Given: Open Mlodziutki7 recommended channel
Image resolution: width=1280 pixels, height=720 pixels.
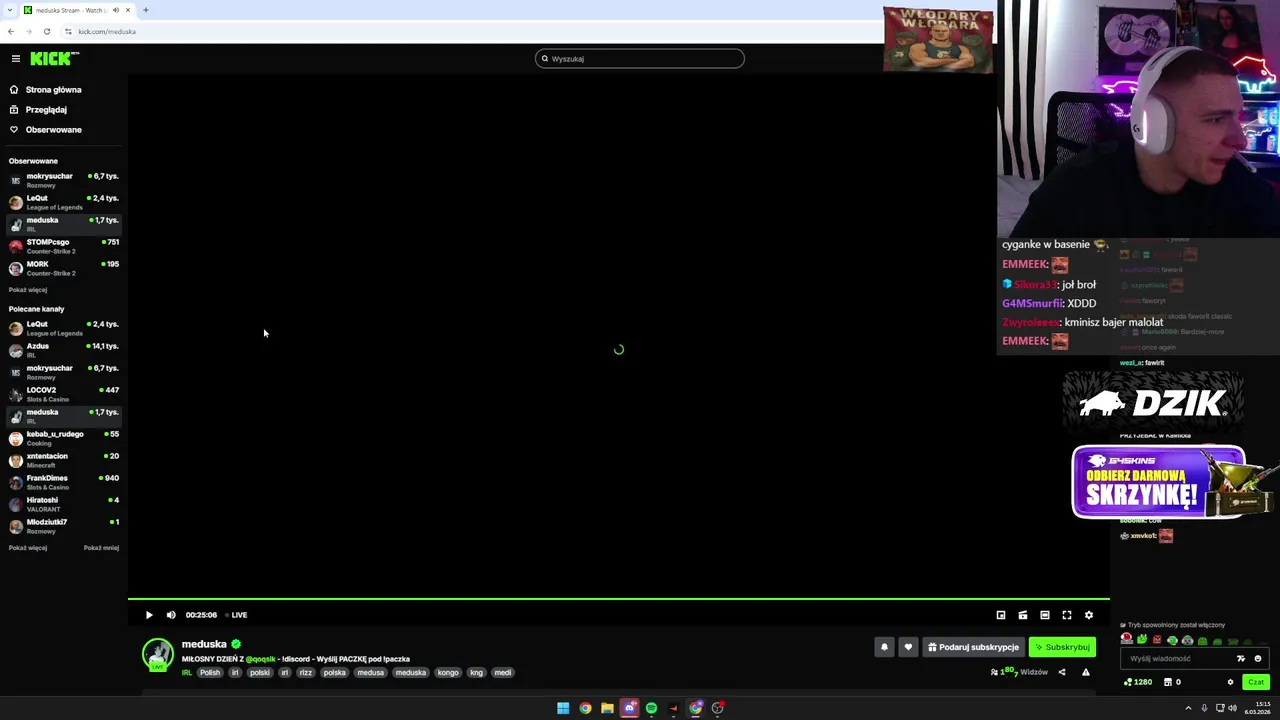Looking at the screenshot, I should coord(64,526).
